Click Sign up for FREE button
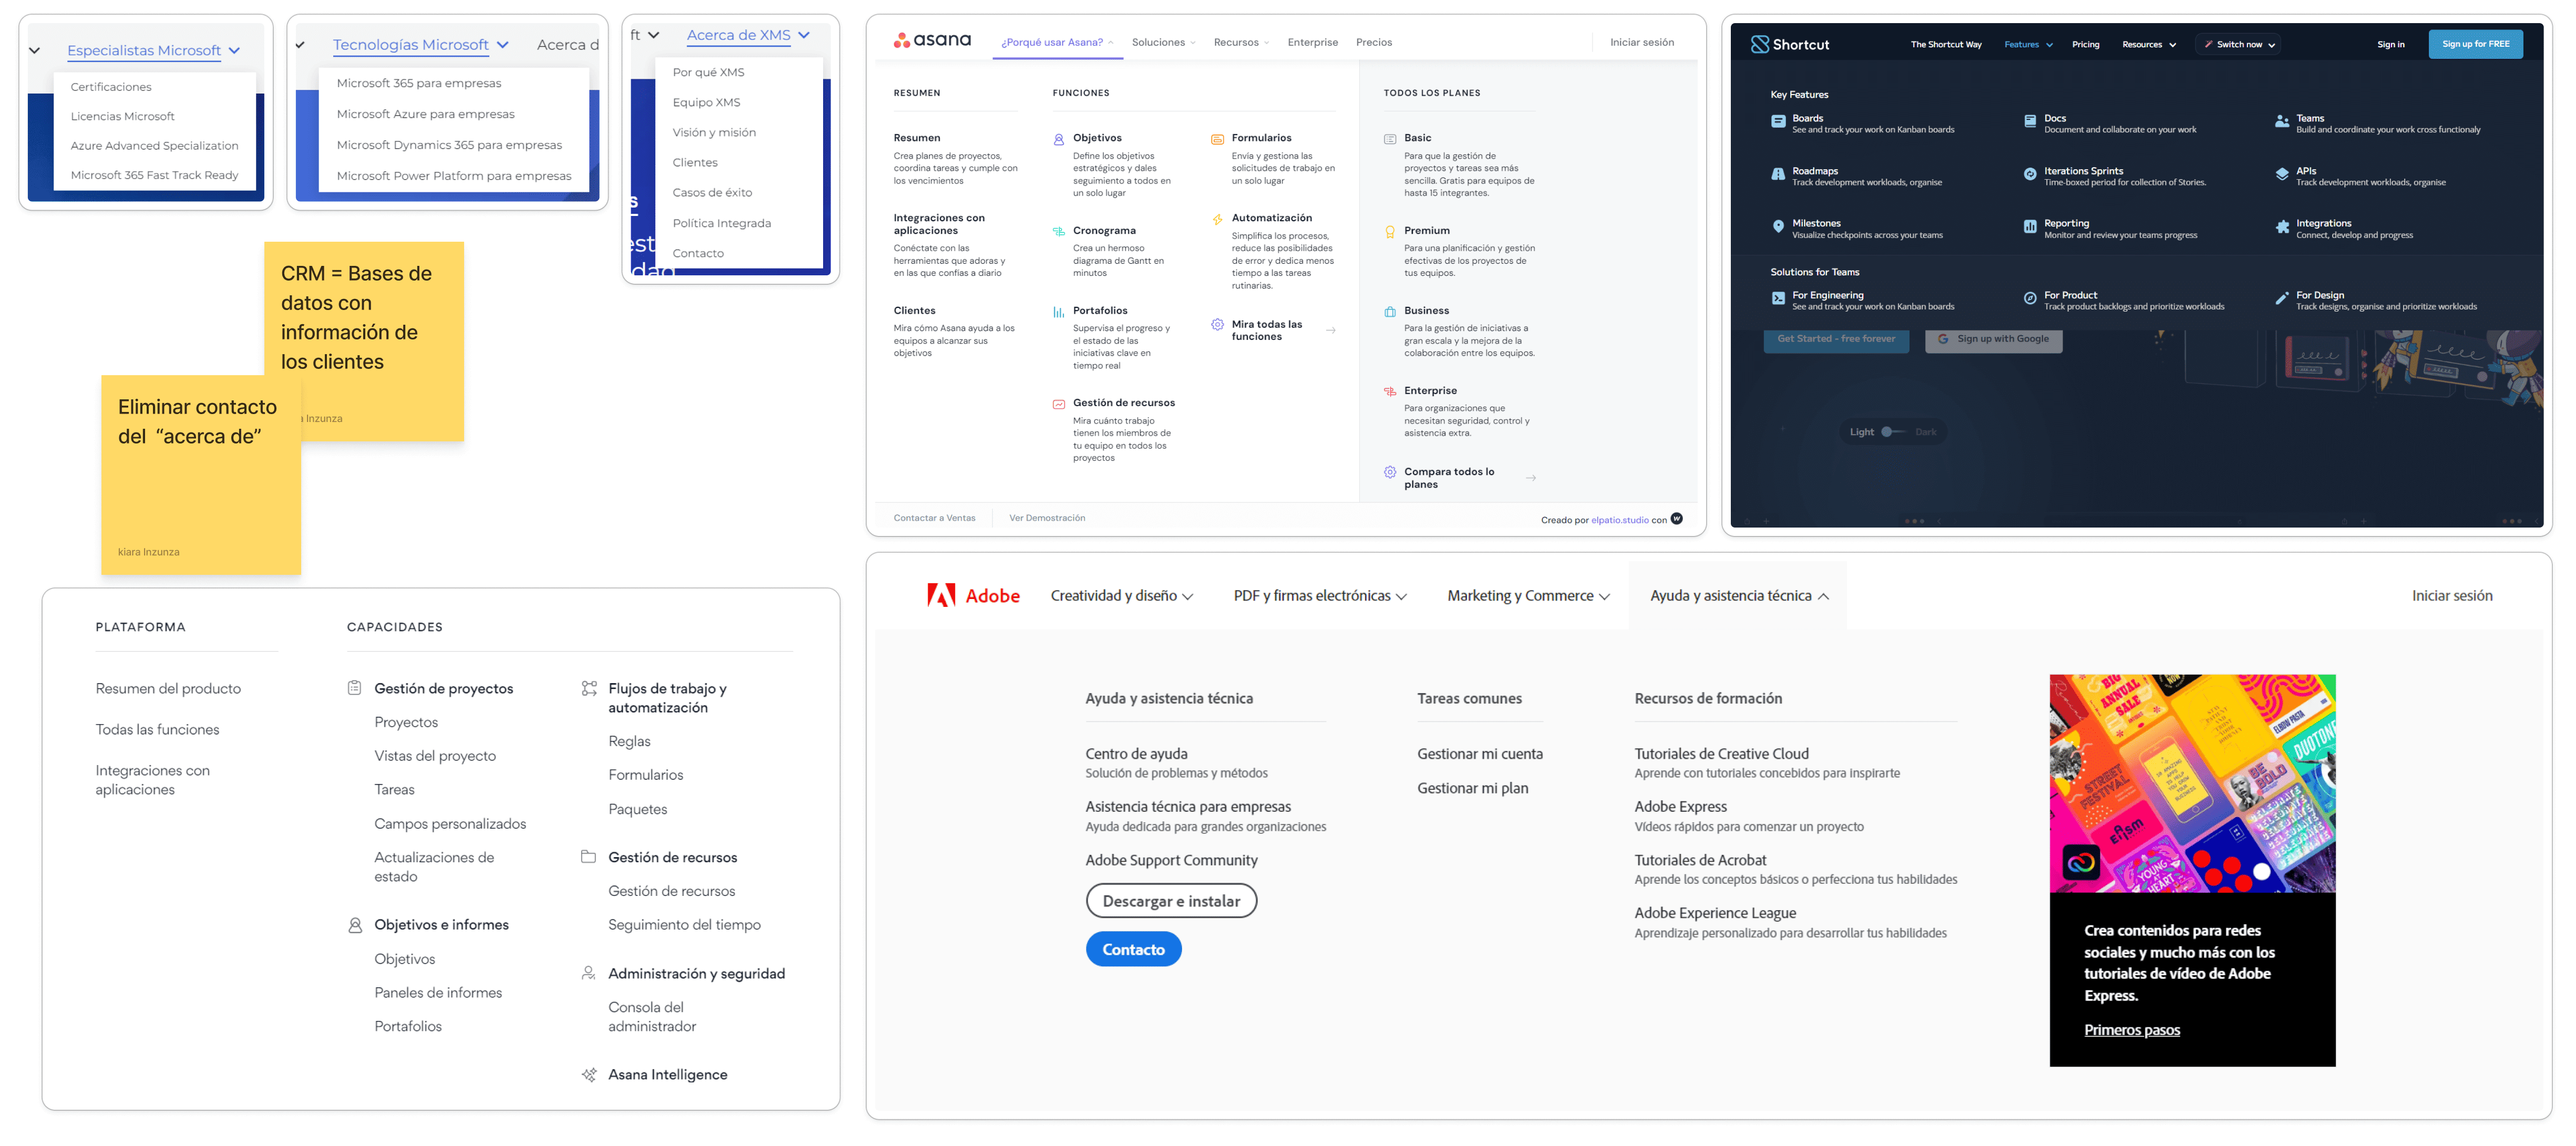The width and height of the screenshot is (2576, 1146). 2475,44
